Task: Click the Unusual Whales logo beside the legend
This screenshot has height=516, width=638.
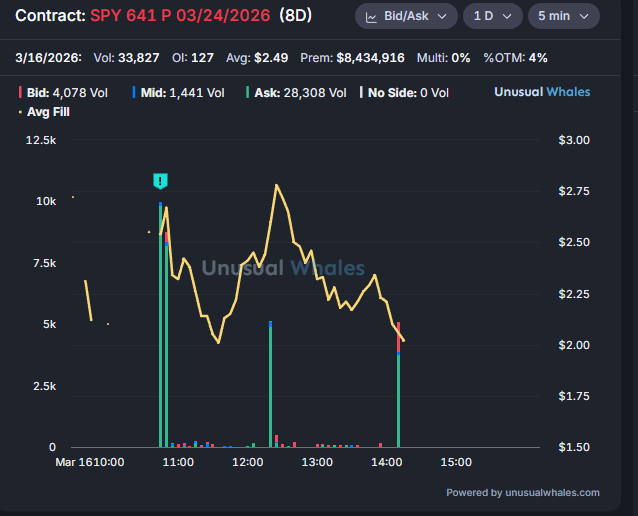Action: click(542, 92)
